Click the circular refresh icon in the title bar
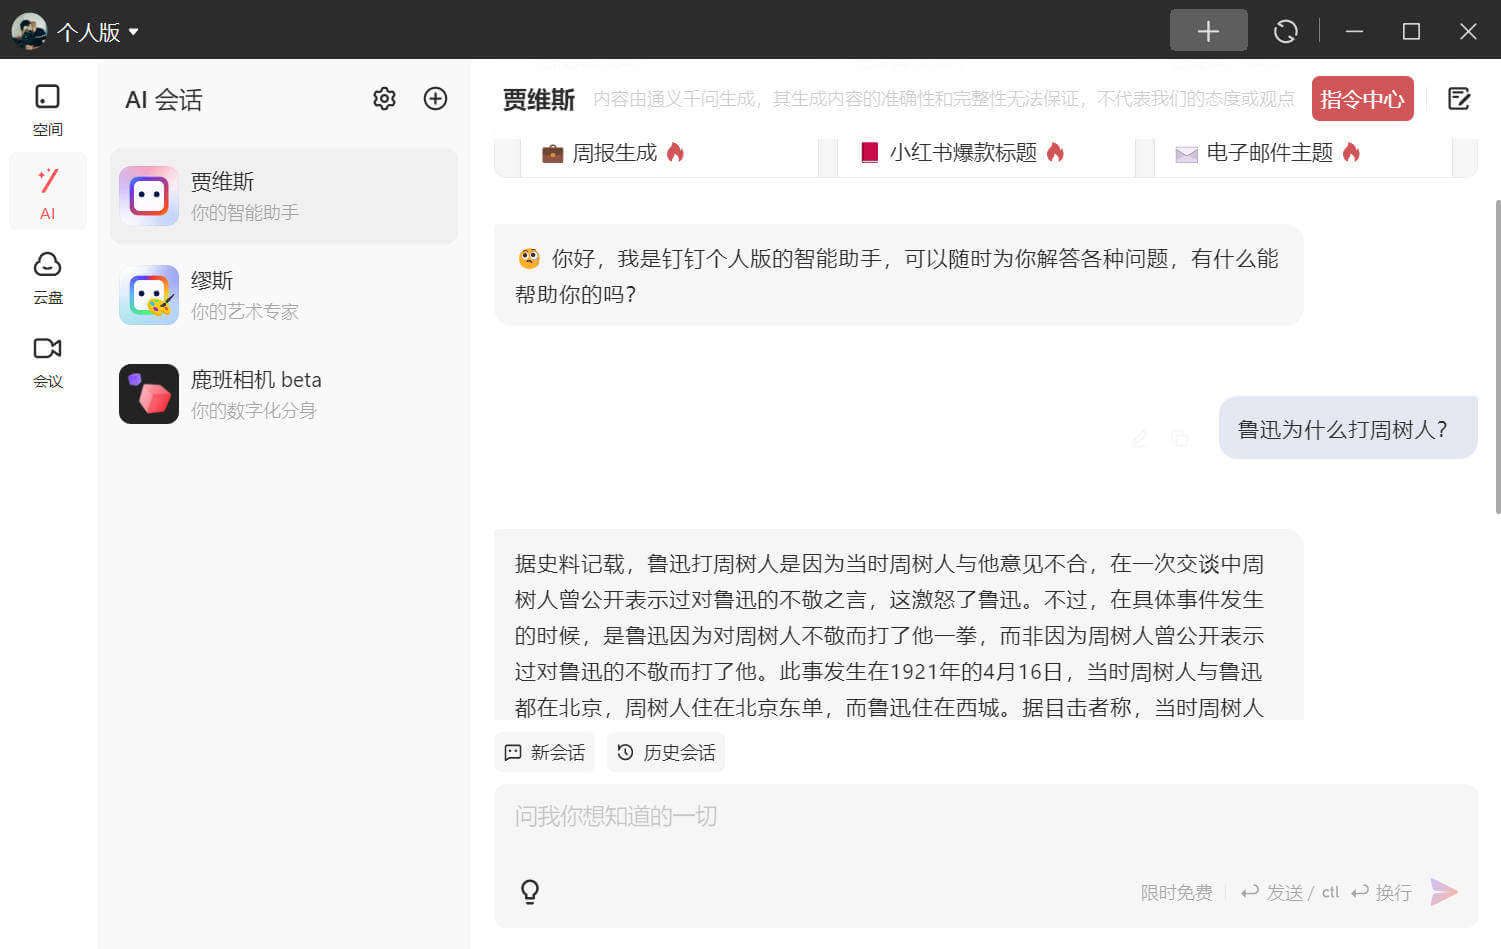1501x949 pixels. click(1285, 31)
